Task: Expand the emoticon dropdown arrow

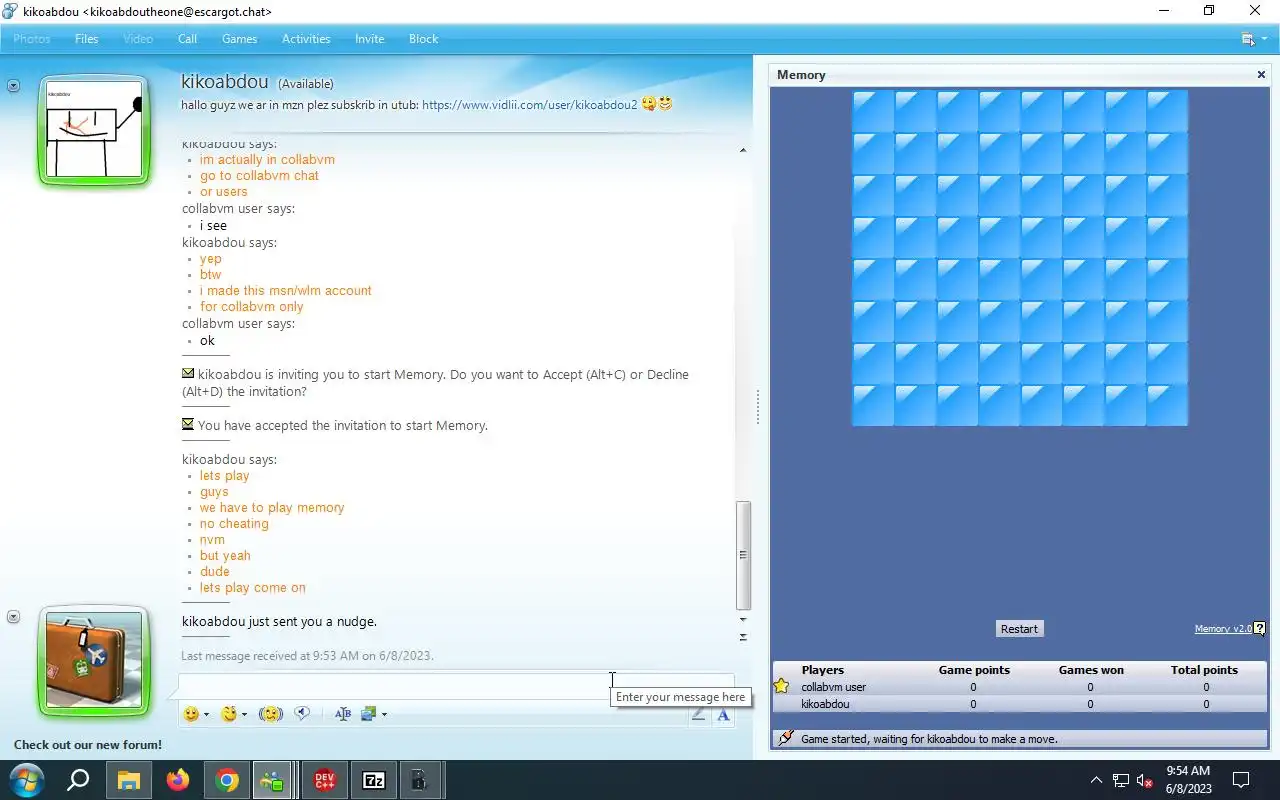Action: (x=207, y=715)
